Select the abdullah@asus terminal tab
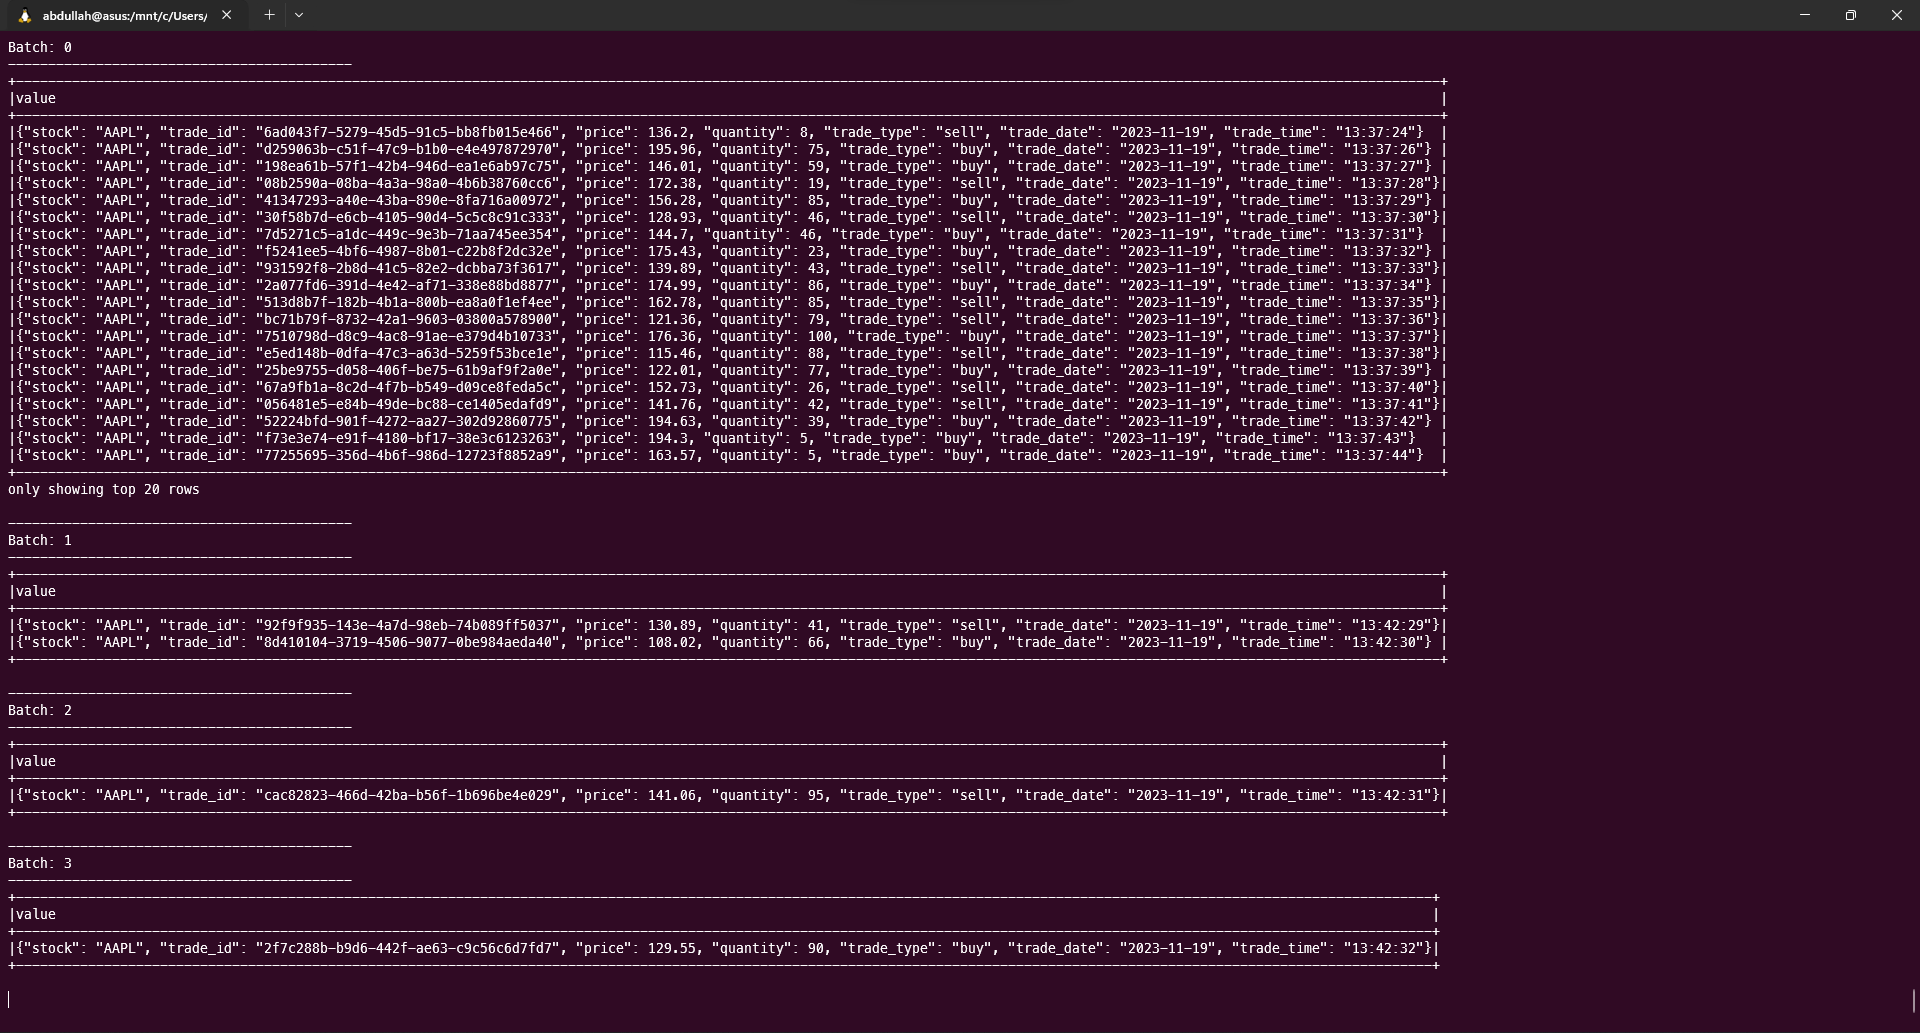The image size is (1920, 1033). coord(125,15)
